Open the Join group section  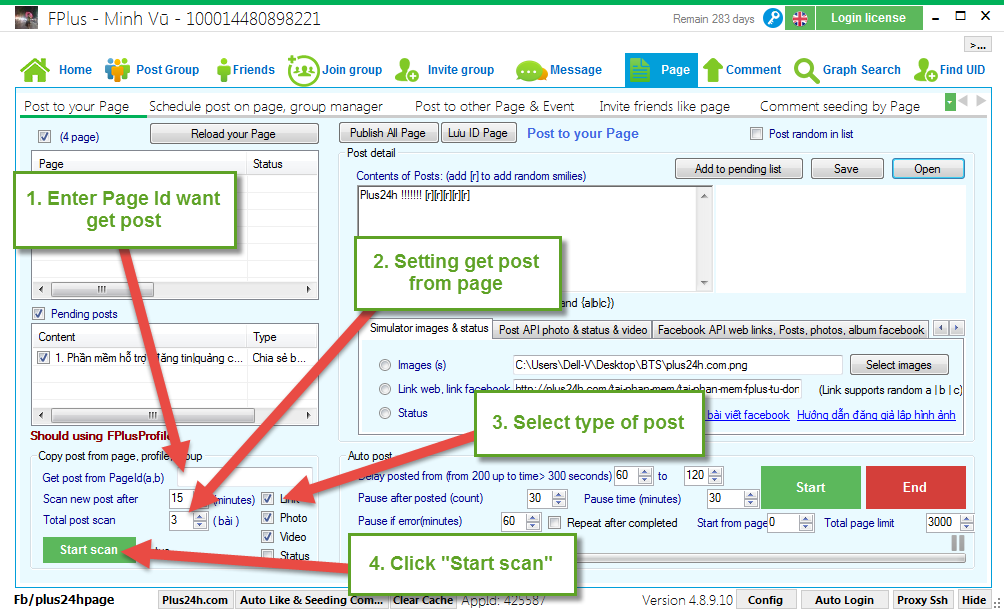click(x=335, y=70)
